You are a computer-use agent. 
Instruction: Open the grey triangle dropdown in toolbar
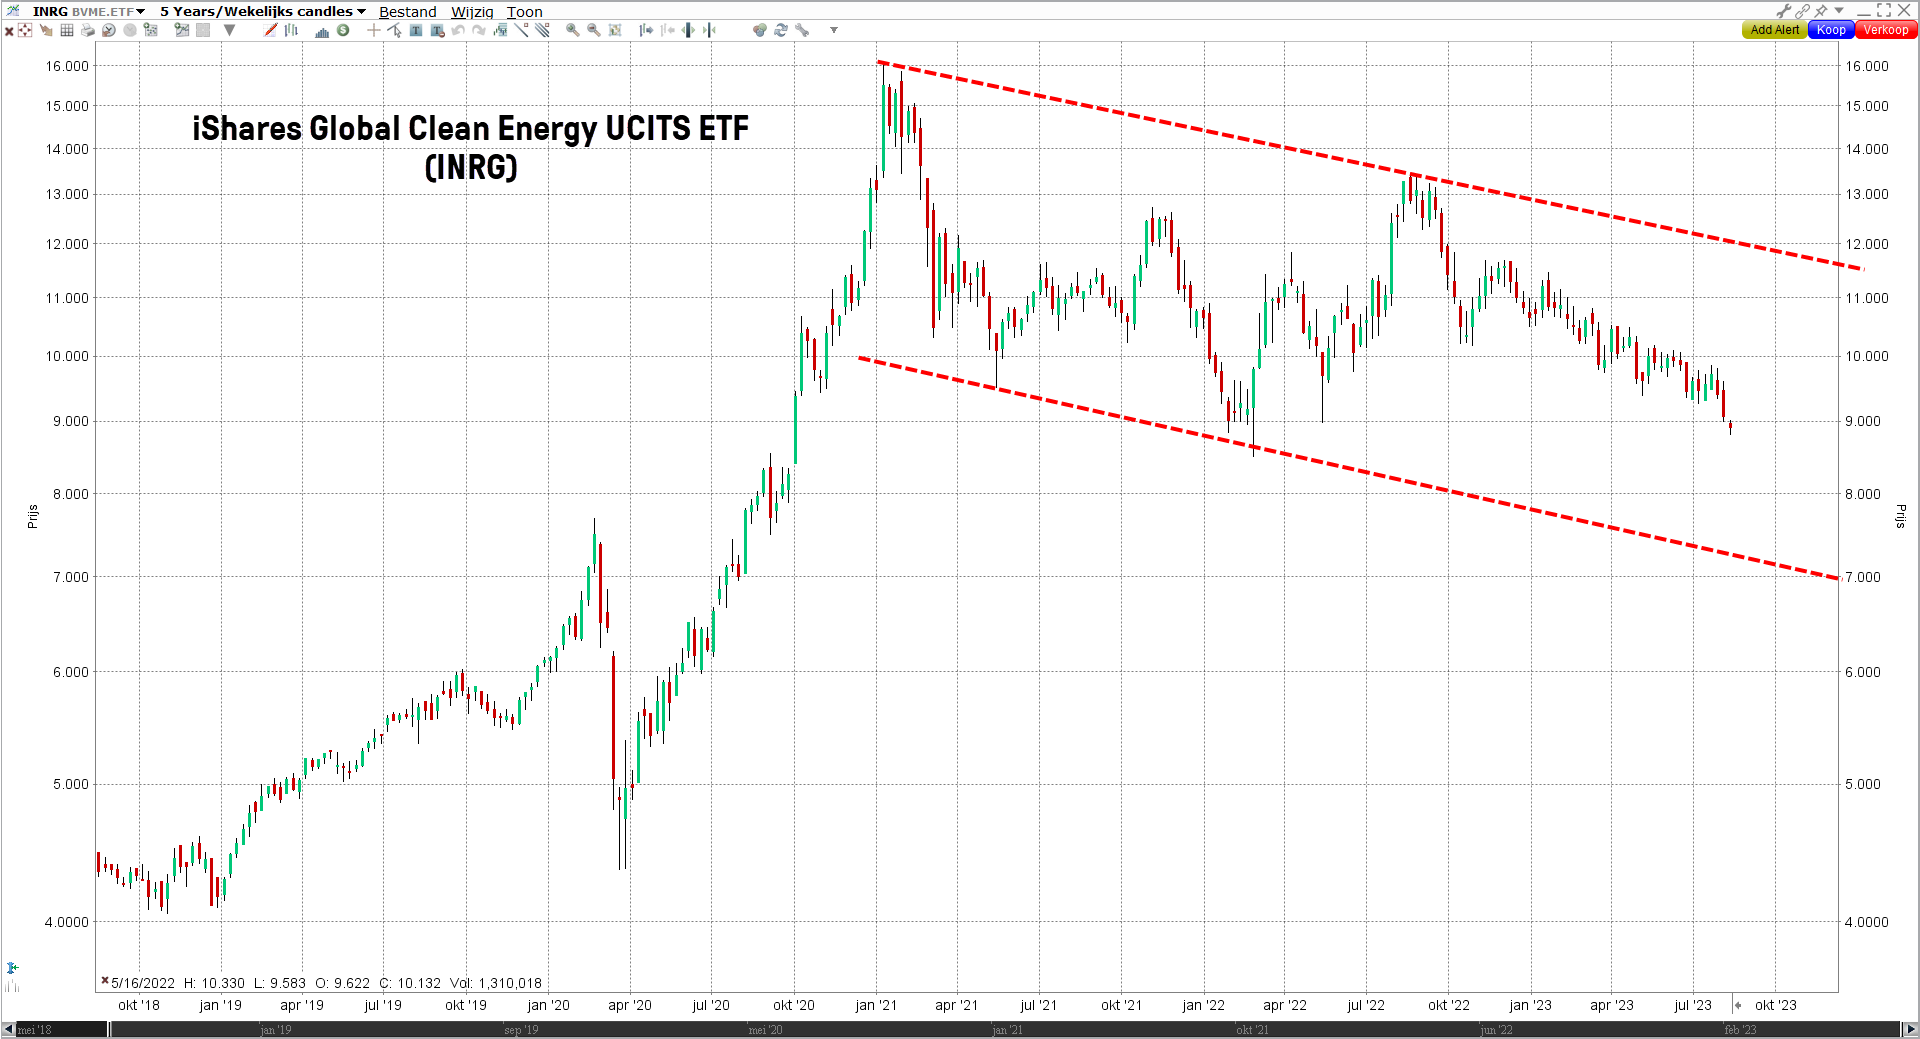[229, 30]
